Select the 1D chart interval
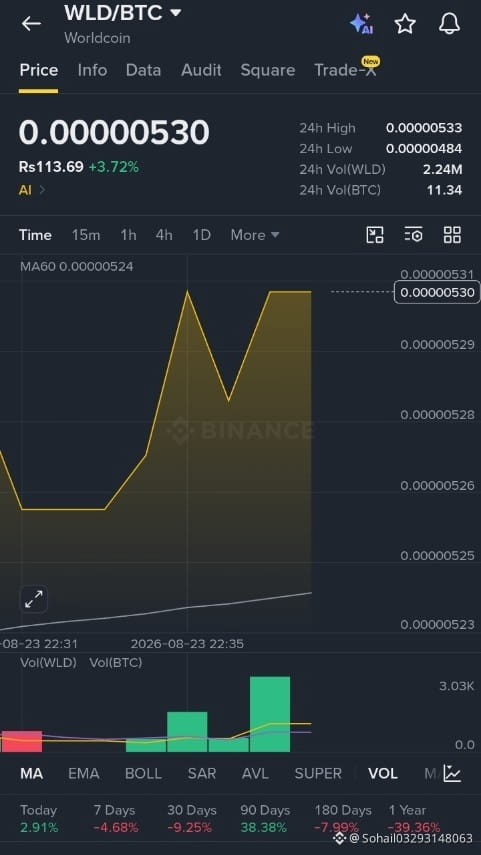The height and width of the screenshot is (855, 481). 201,235
